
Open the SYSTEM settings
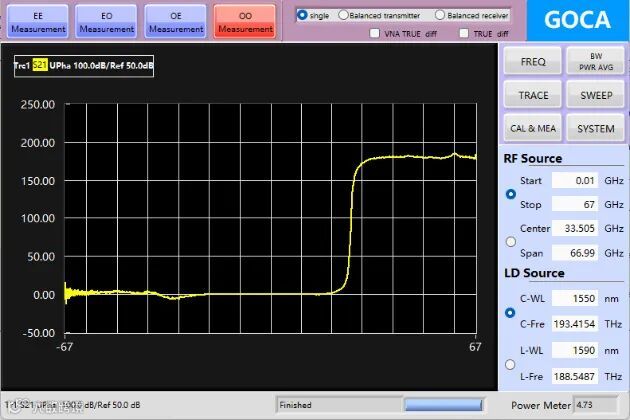pyautogui.click(x=596, y=128)
